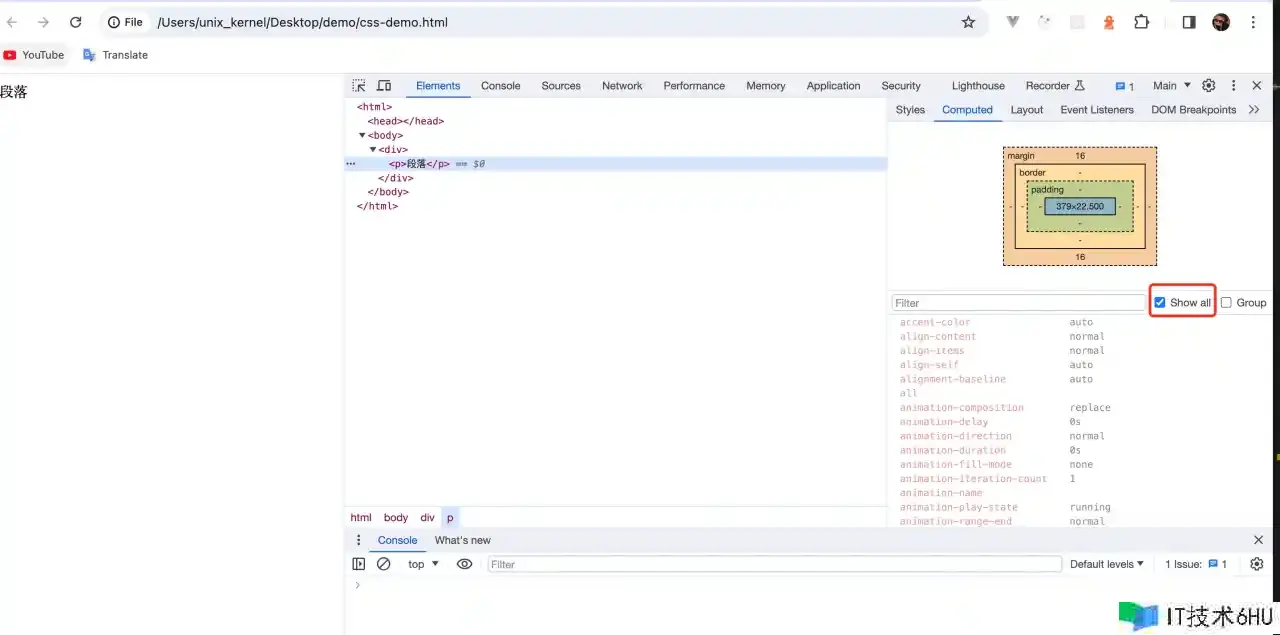1280x635 pixels.
Task: Switch to the Network tab
Action: pos(622,86)
